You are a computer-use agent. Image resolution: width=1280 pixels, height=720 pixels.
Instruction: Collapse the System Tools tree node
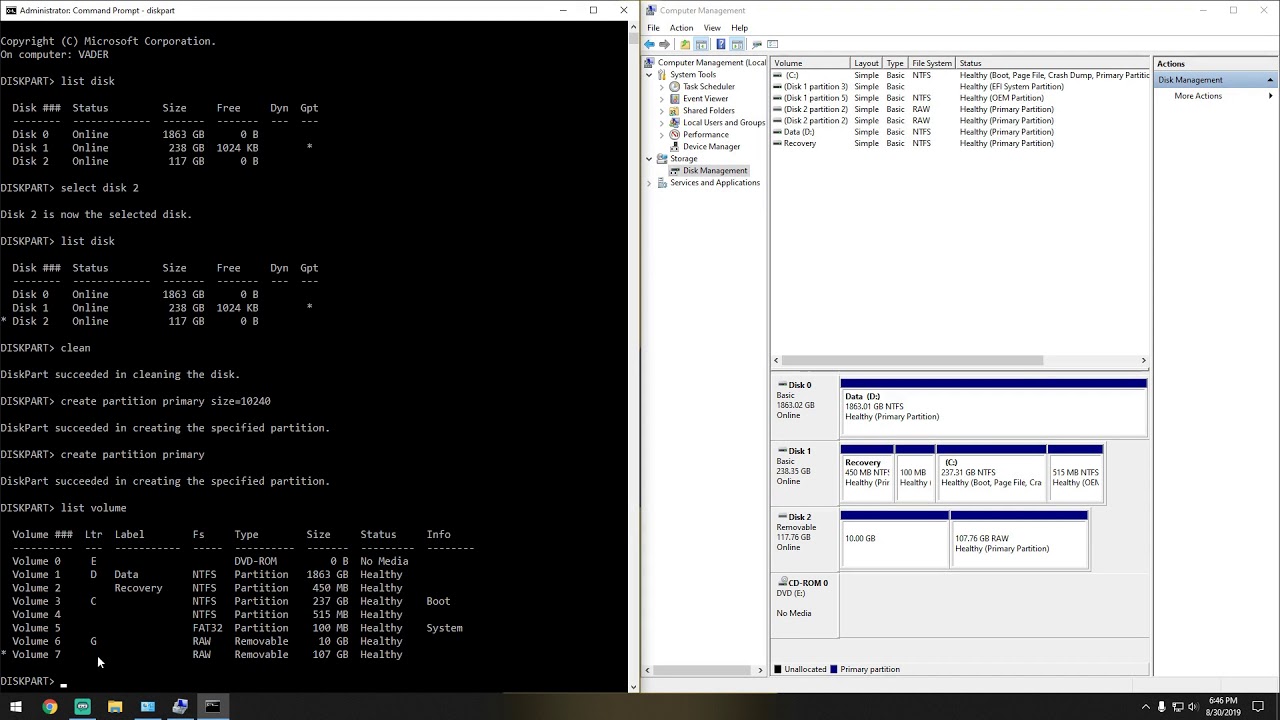pos(649,75)
